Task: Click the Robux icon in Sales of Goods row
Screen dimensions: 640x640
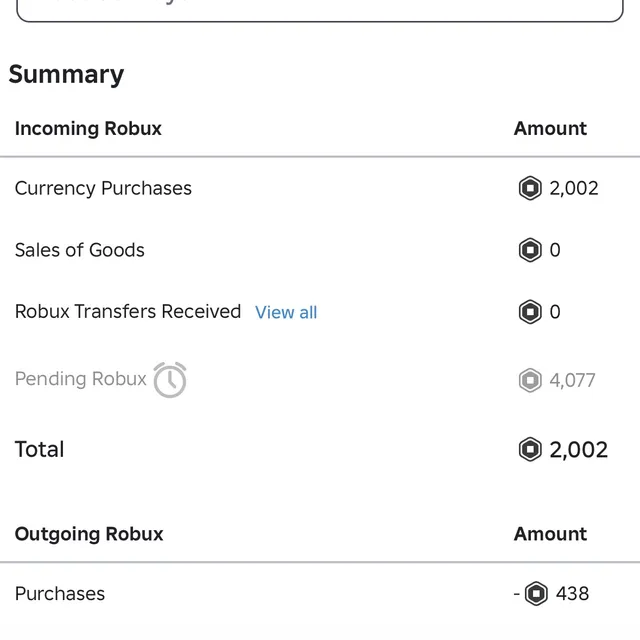Action: click(530, 250)
